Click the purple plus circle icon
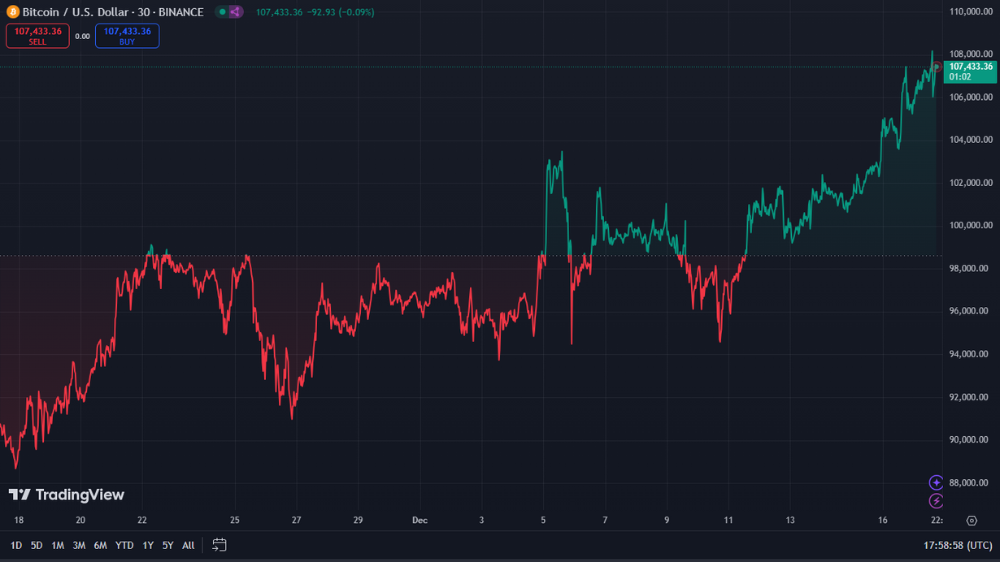 [936, 483]
